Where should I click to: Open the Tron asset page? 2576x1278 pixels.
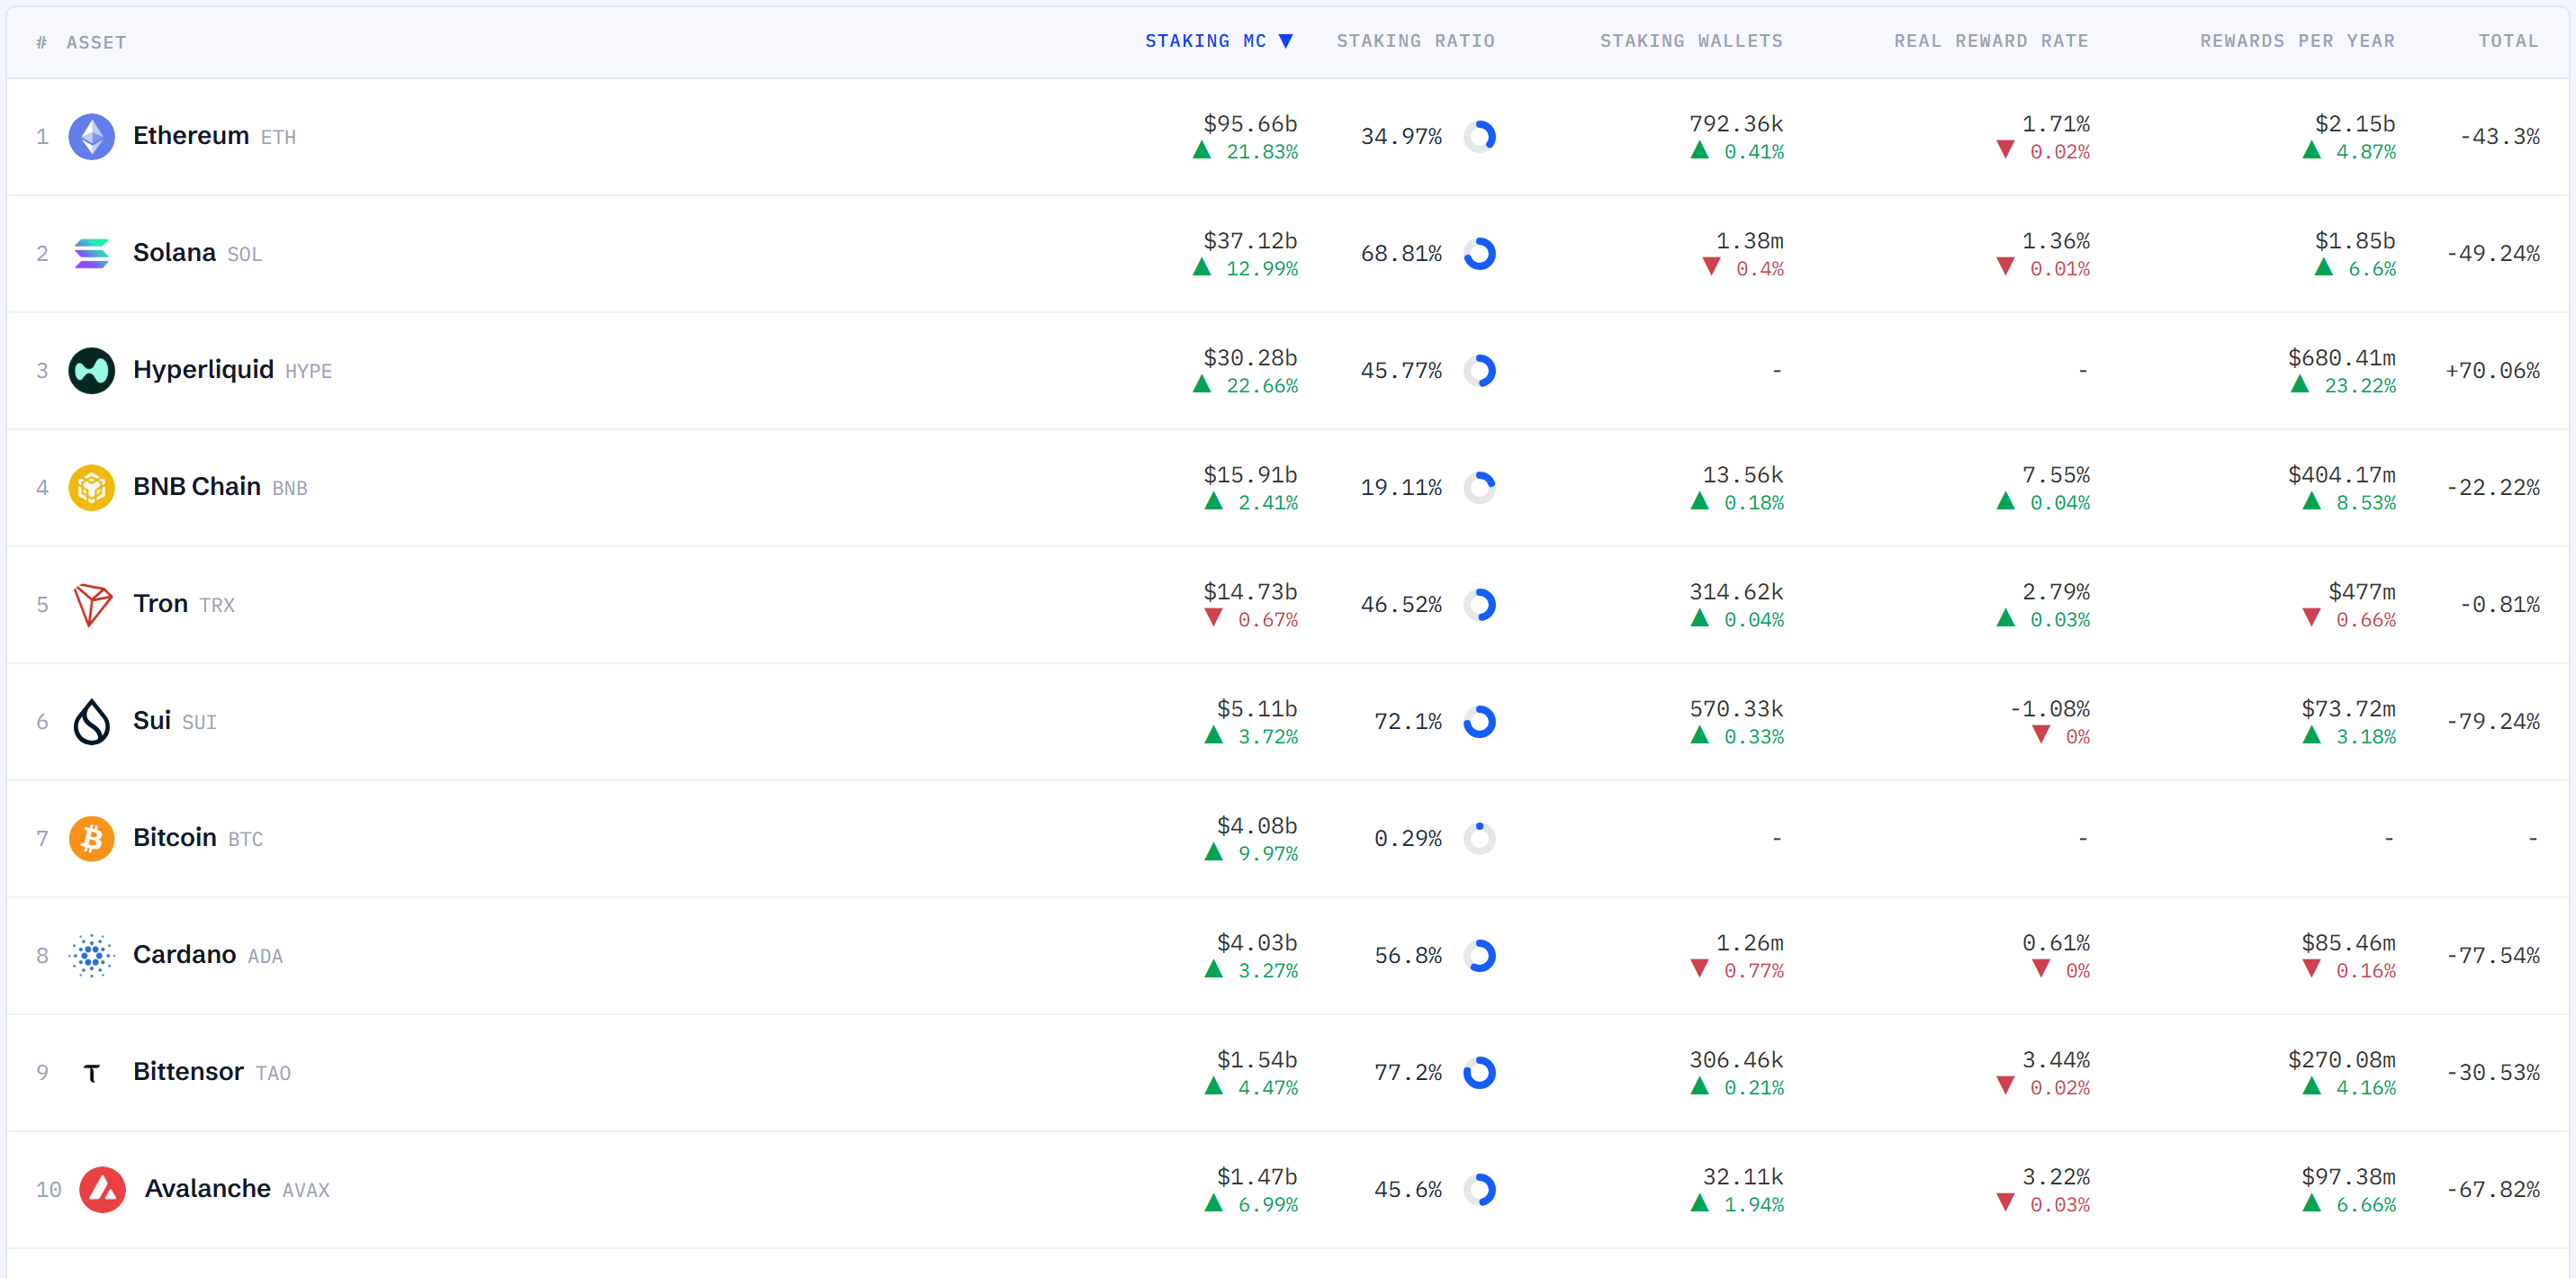(x=161, y=604)
